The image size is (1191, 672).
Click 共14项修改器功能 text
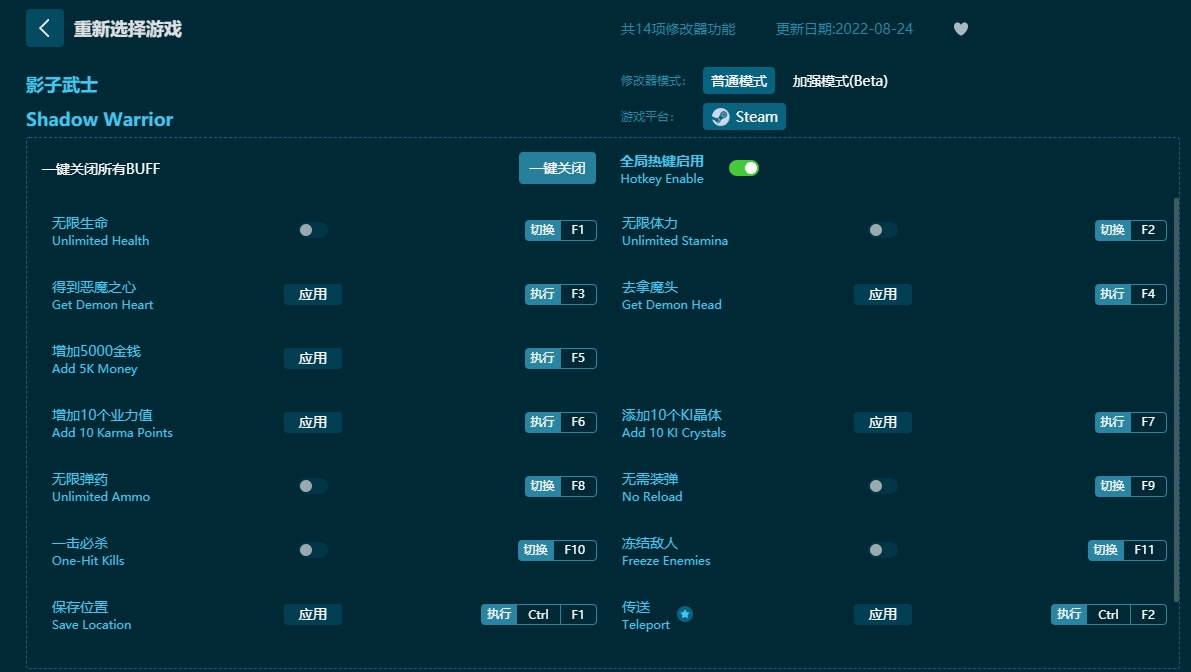(x=678, y=29)
